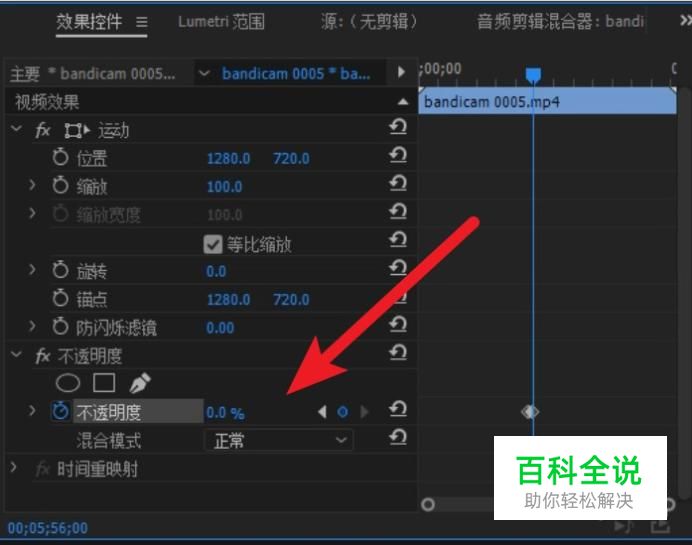Image resolution: width=692 pixels, height=545 pixels.
Task: Select the opacity keyframe diamond in timeline
Action: pyautogui.click(x=530, y=412)
